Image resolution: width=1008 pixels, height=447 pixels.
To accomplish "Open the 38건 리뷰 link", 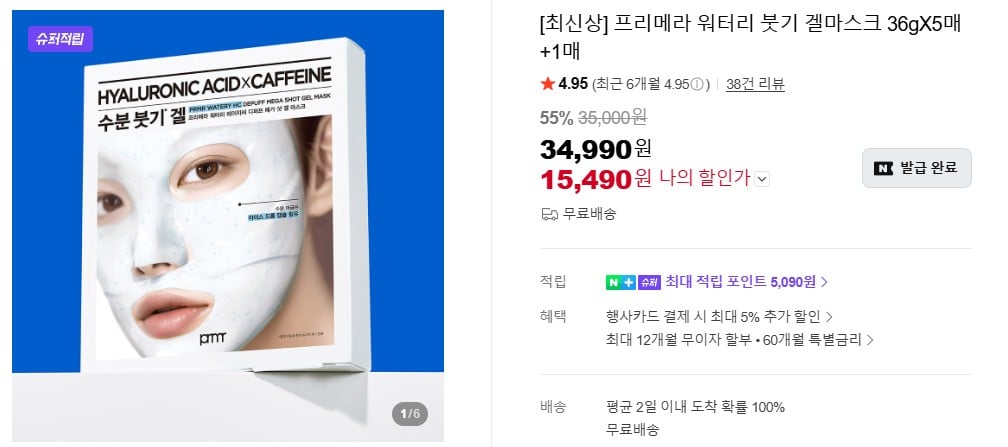I will coord(755,84).
